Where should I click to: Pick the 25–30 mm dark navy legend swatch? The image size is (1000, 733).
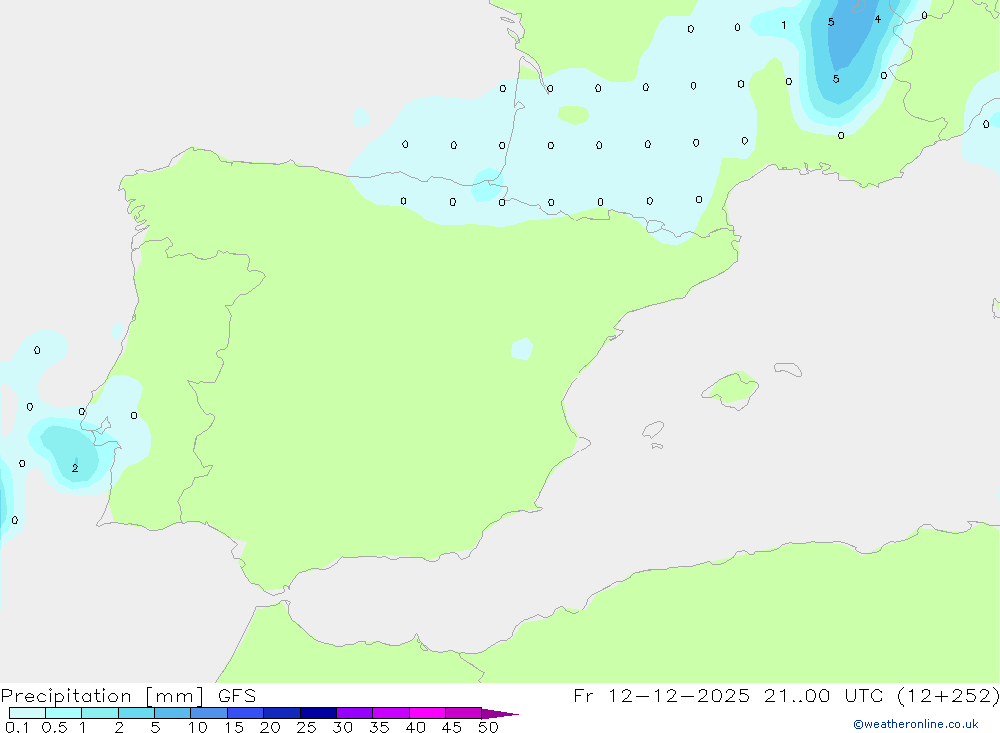(x=318, y=713)
